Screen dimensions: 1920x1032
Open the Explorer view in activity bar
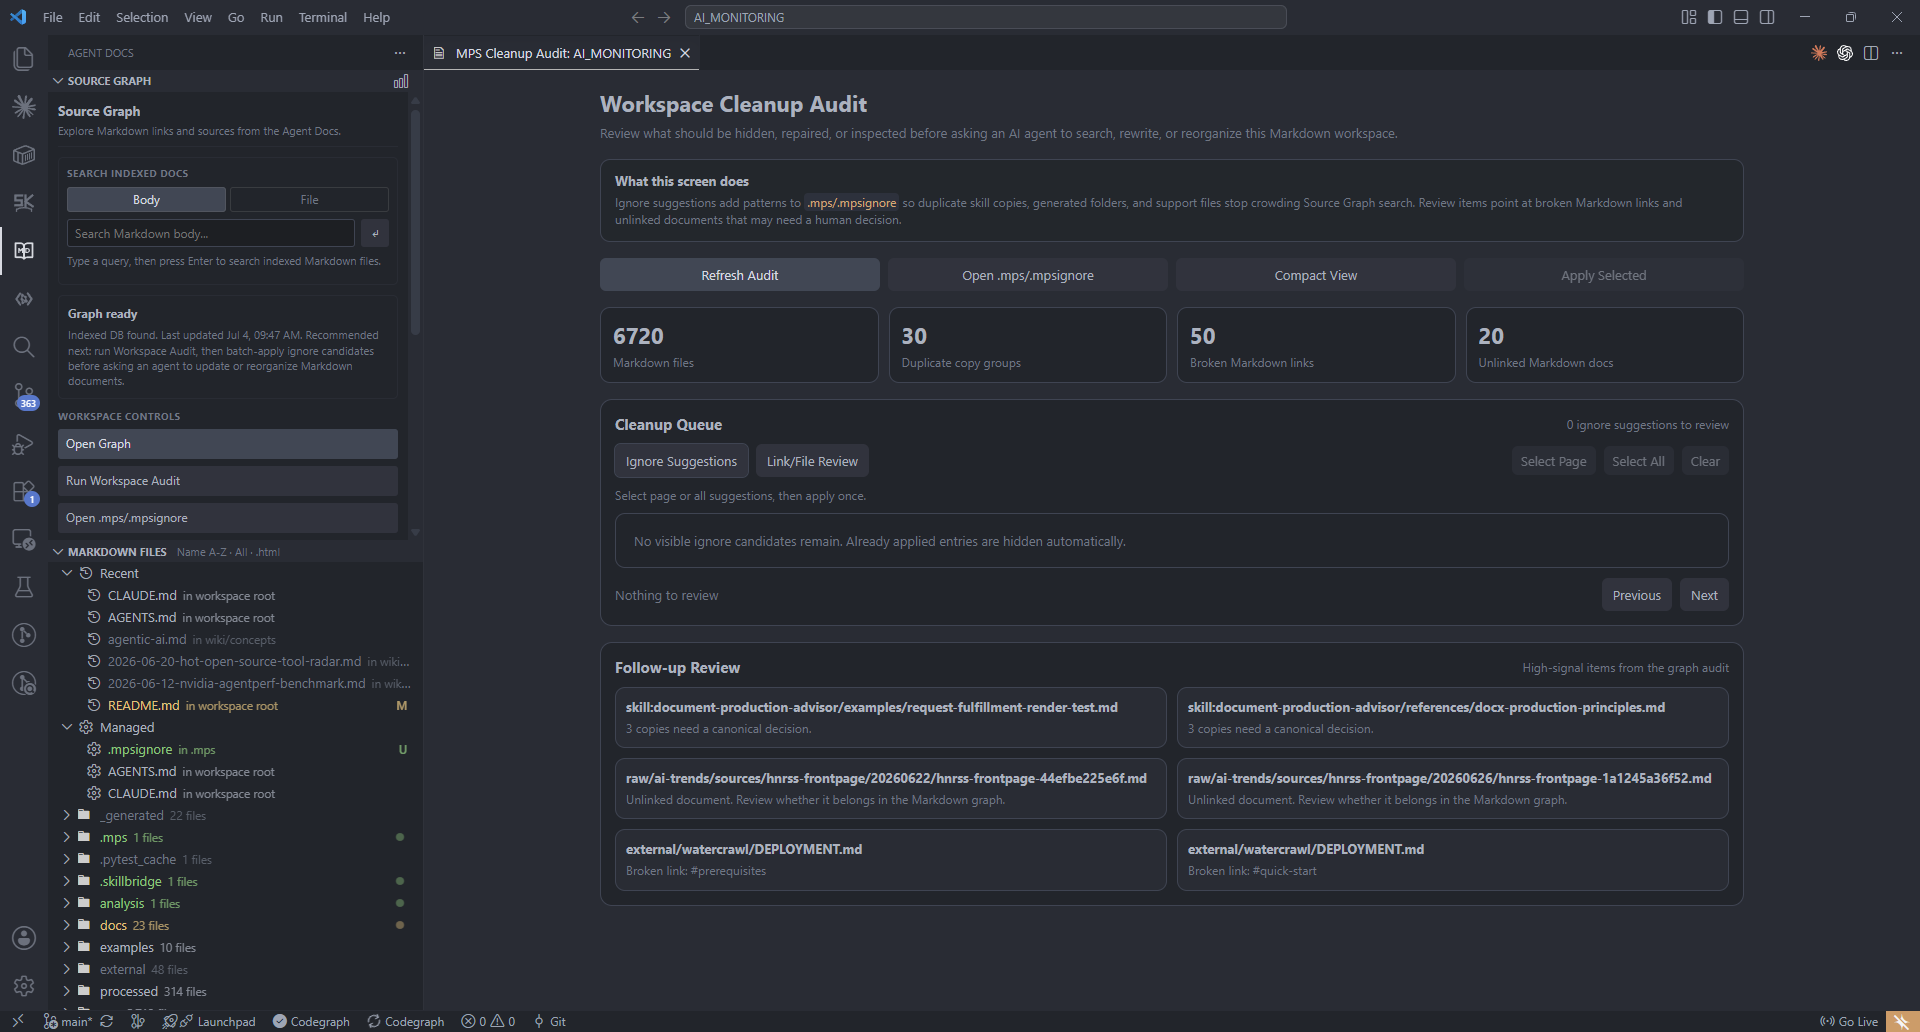point(24,59)
